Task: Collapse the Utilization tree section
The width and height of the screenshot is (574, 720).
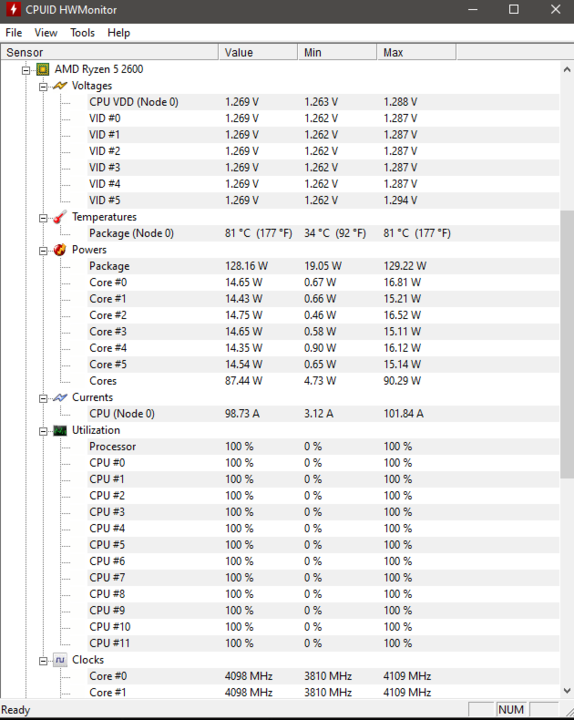Action: click(x=43, y=431)
